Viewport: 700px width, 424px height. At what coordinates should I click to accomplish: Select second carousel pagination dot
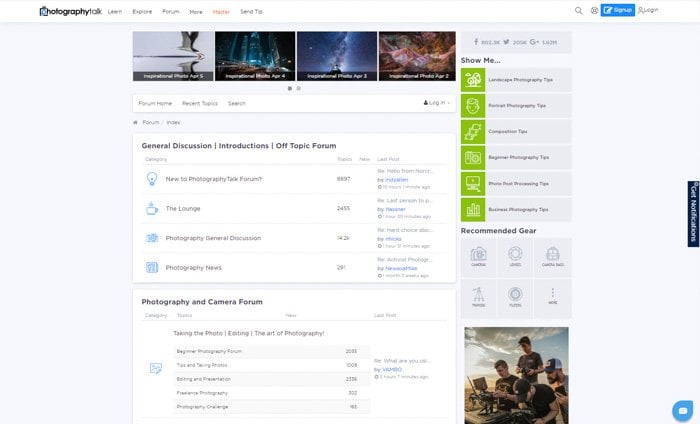[299, 88]
